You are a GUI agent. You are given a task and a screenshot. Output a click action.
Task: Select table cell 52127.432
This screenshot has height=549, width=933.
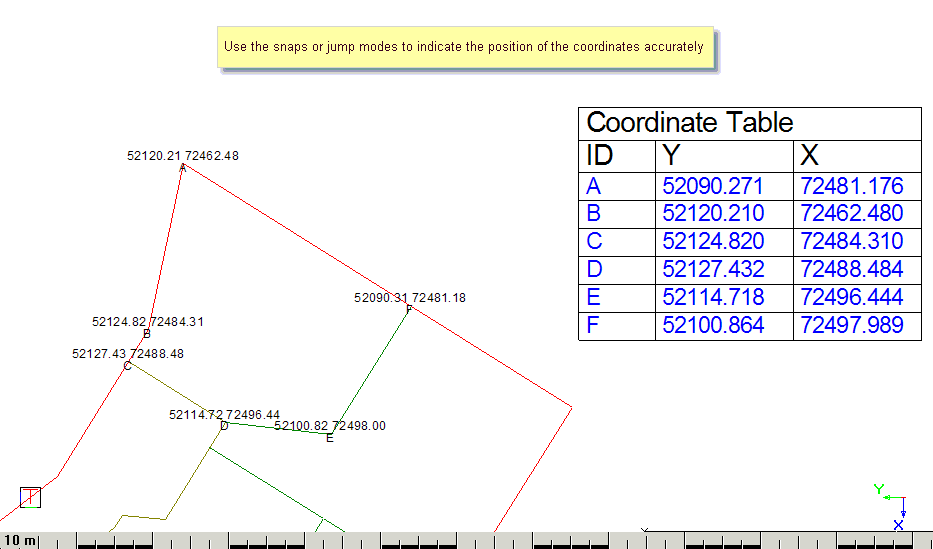(724, 270)
